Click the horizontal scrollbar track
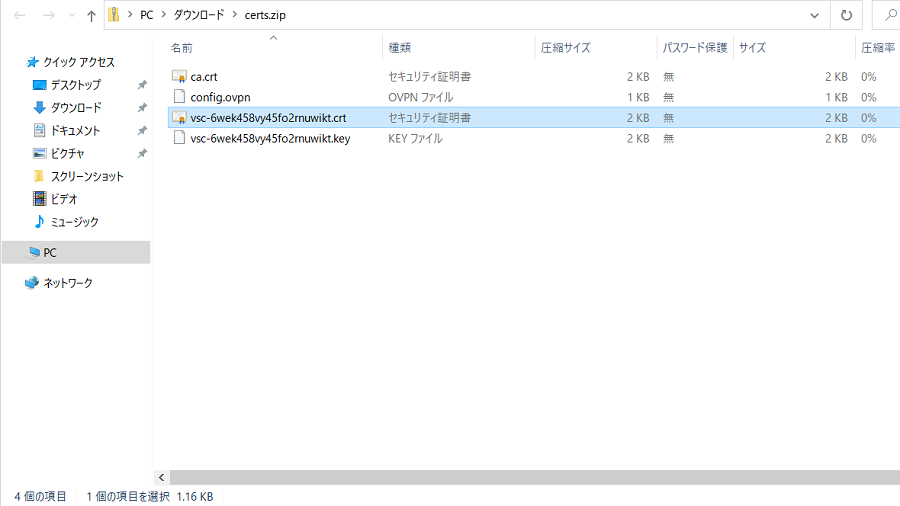 (535, 477)
